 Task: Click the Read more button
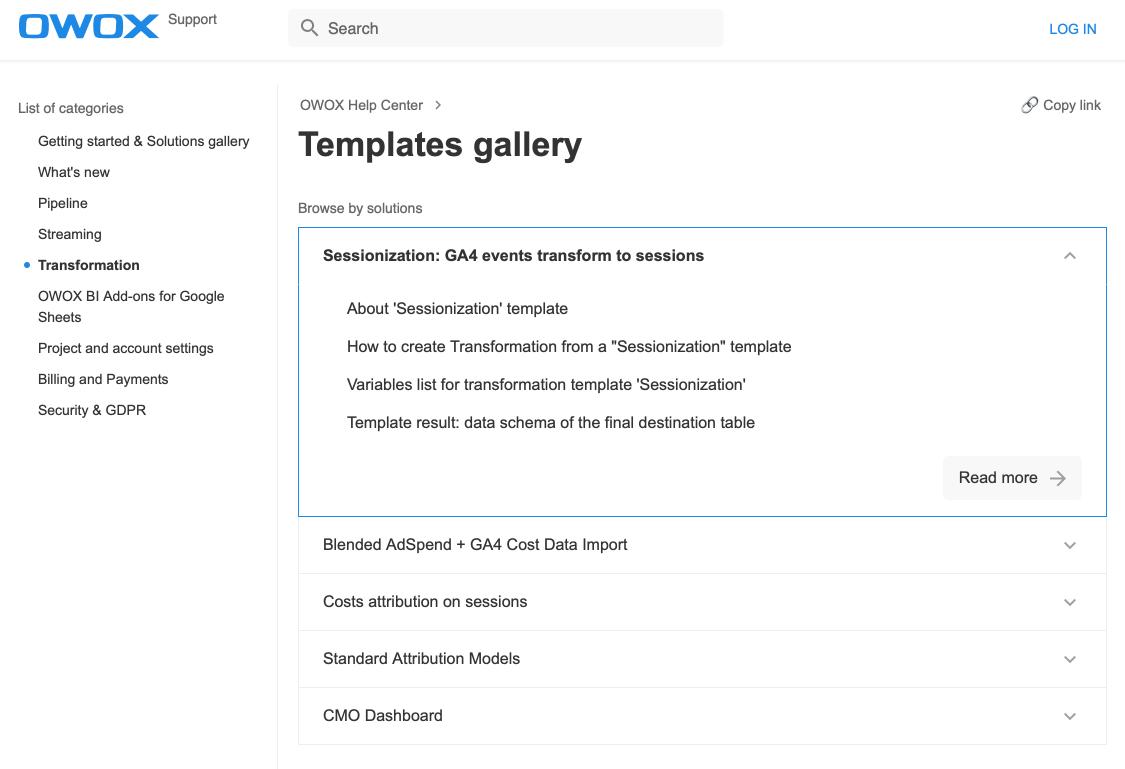[1012, 478]
